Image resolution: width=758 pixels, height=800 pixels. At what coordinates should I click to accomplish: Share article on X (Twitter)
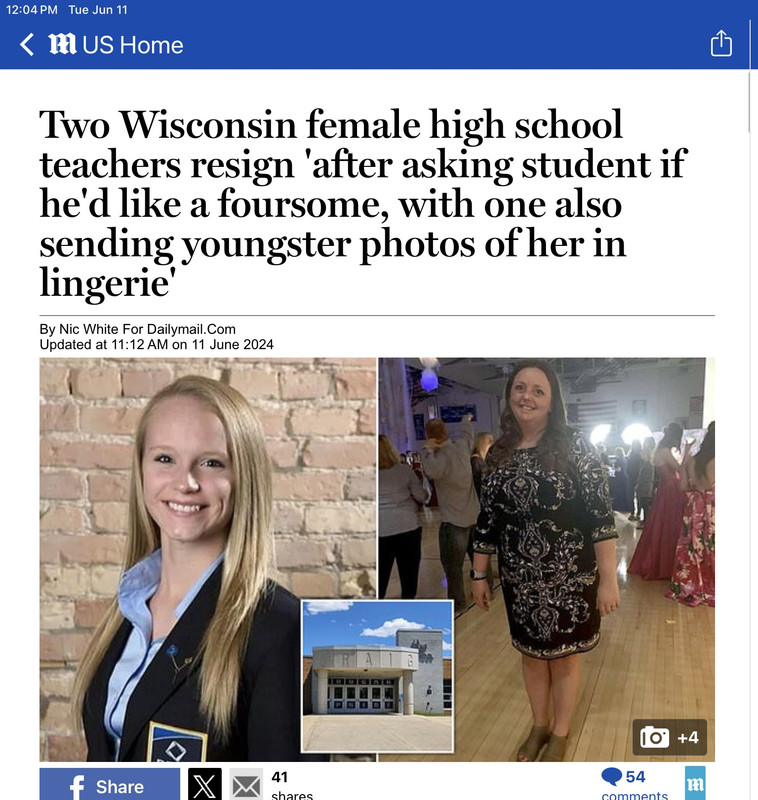coord(205,784)
